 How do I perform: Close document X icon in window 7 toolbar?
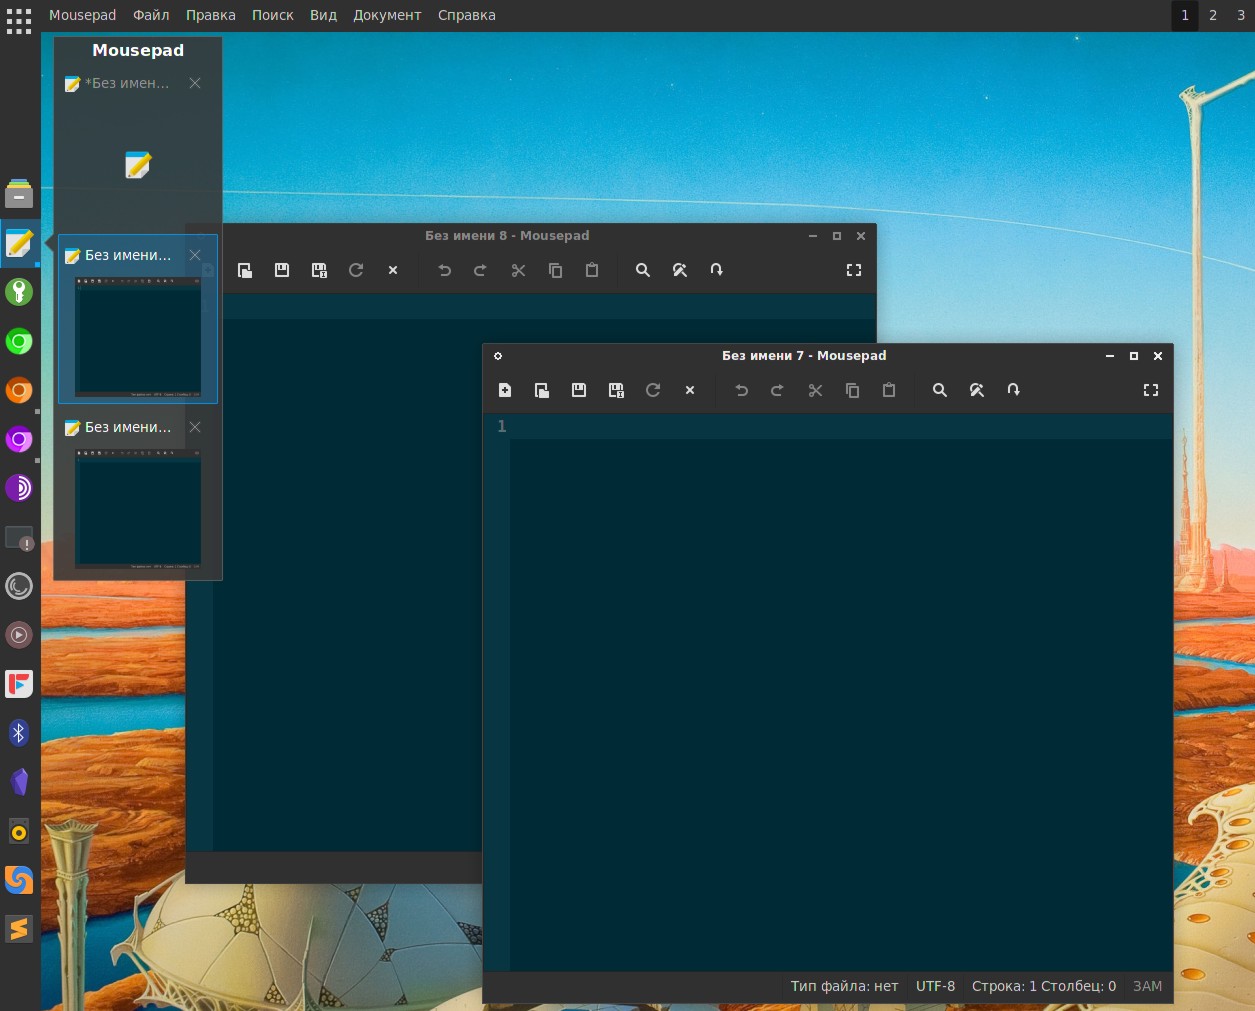[690, 390]
